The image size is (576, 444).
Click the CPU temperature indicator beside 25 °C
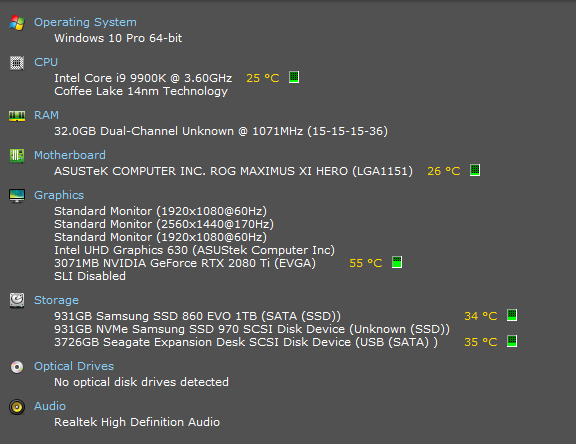click(294, 77)
